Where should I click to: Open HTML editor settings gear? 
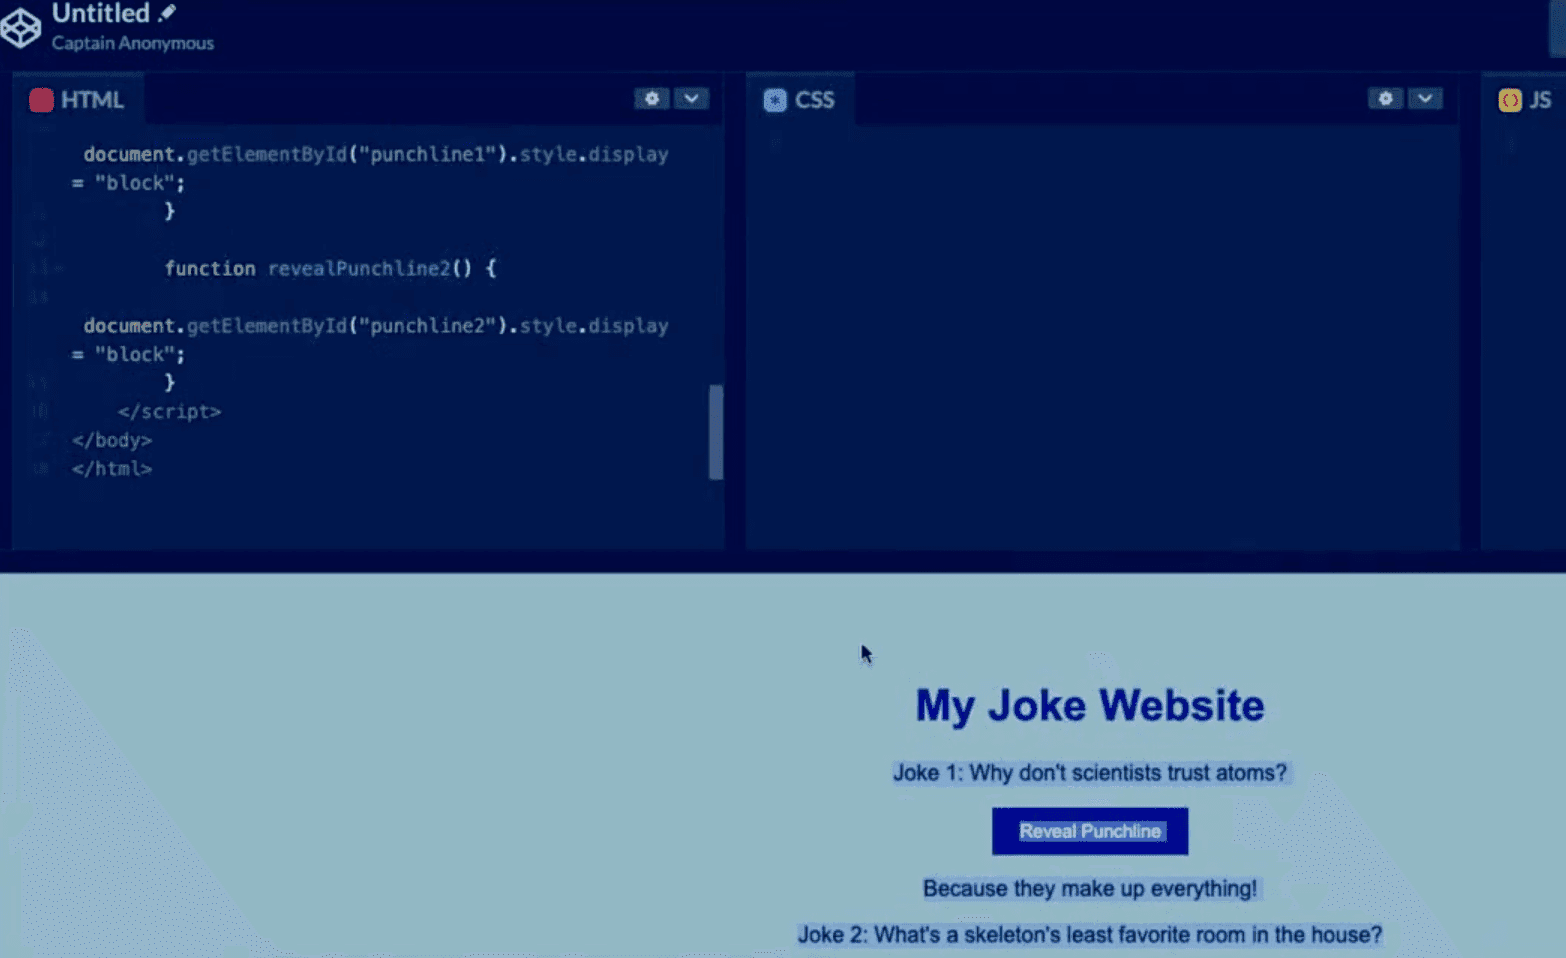pos(651,98)
